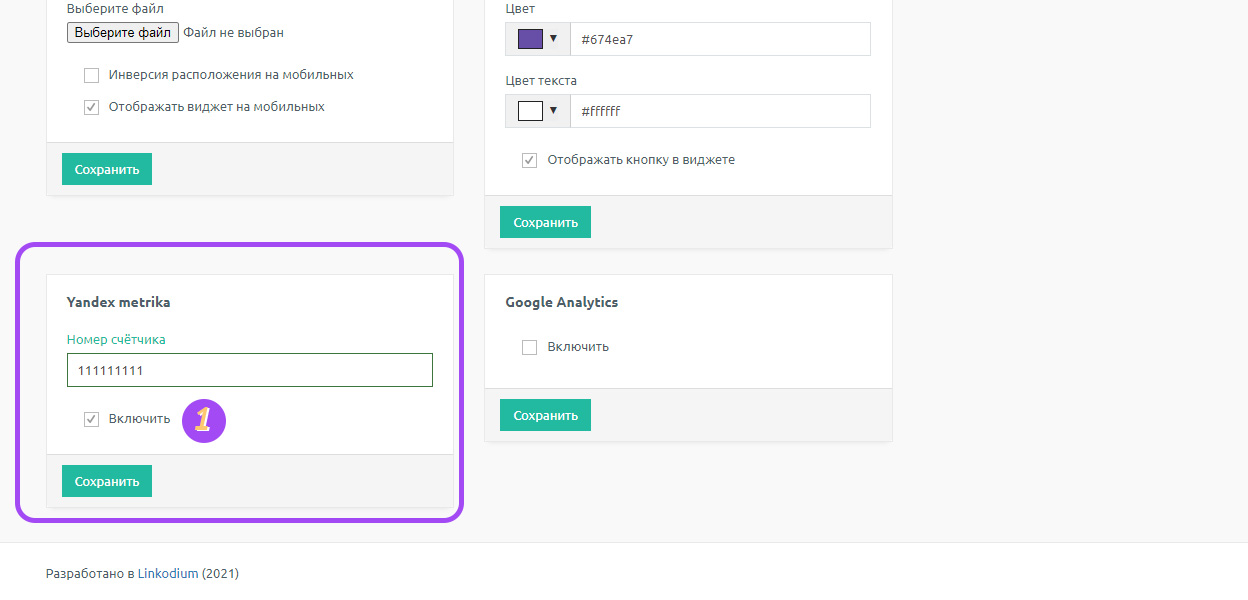This screenshot has width=1248, height=600.
Task: Save the button color settings panel
Action: pyautogui.click(x=545, y=222)
